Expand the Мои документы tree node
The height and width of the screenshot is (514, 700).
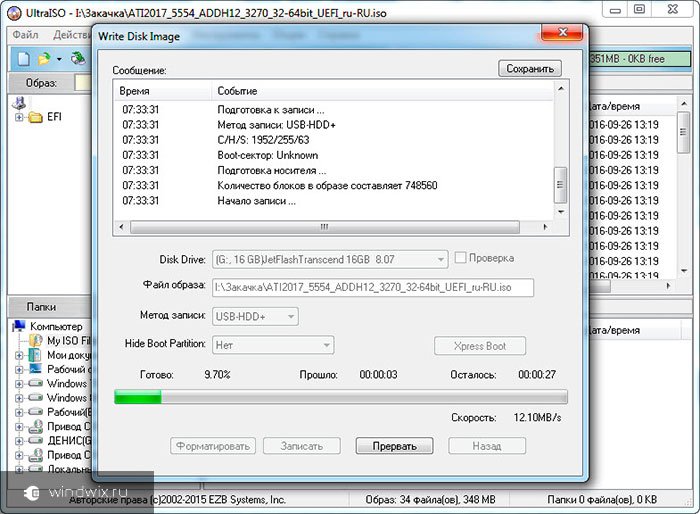[19, 355]
